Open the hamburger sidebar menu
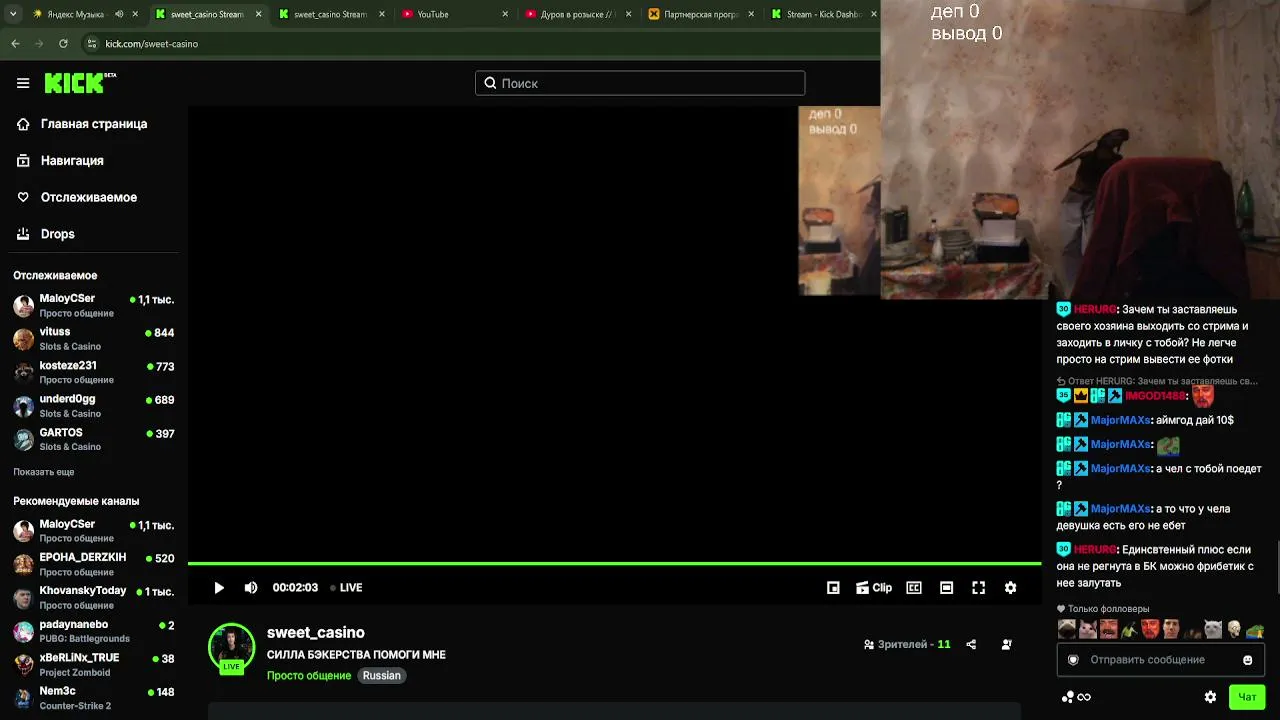 pyautogui.click(x=23, y=83)
